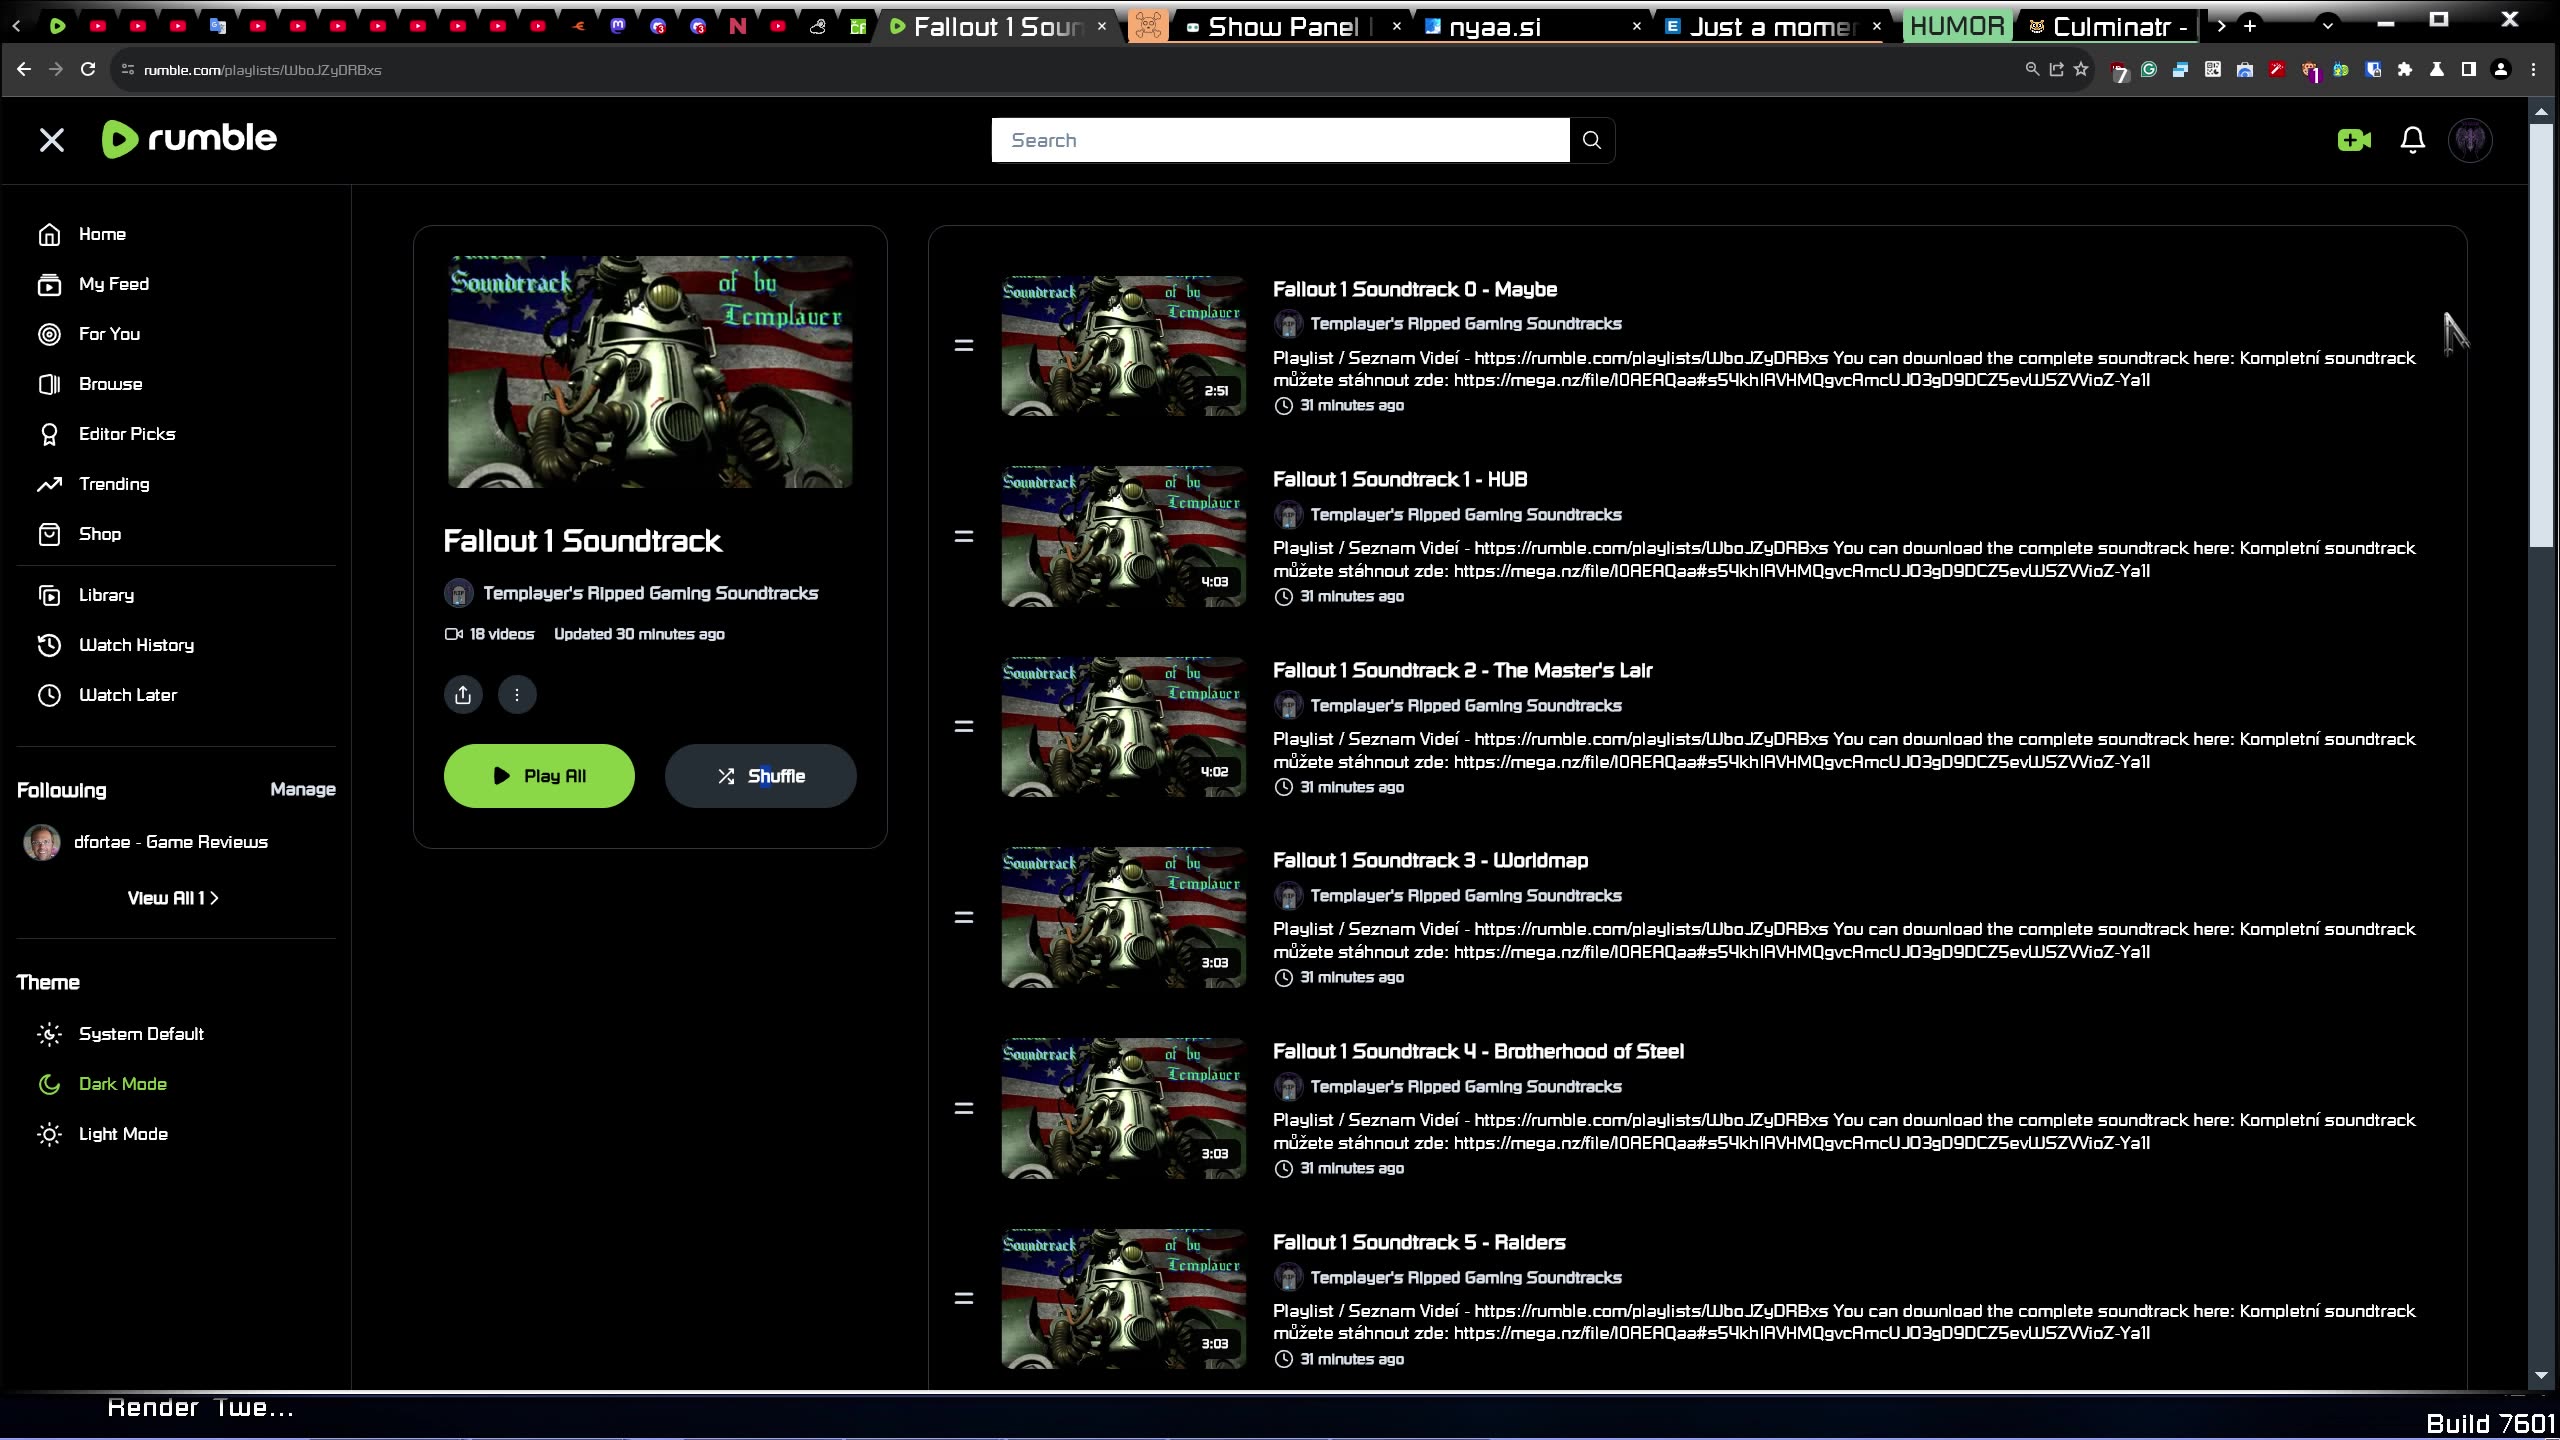Screen dimensions: 2560x1440
Task: Select the For You sidebar icon
Action: point(50,334)
